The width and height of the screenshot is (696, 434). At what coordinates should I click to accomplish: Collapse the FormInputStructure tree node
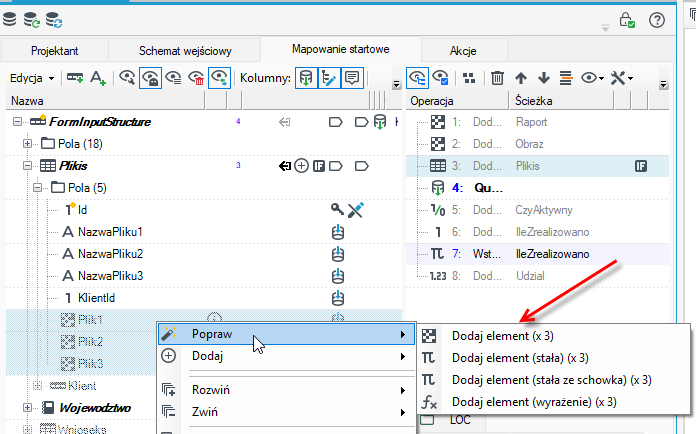[x=17, y=121]
